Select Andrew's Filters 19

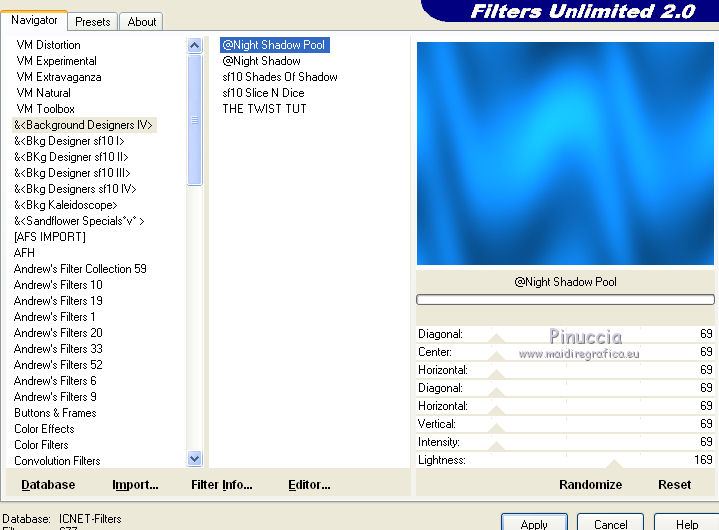click(x=58, y=301)
